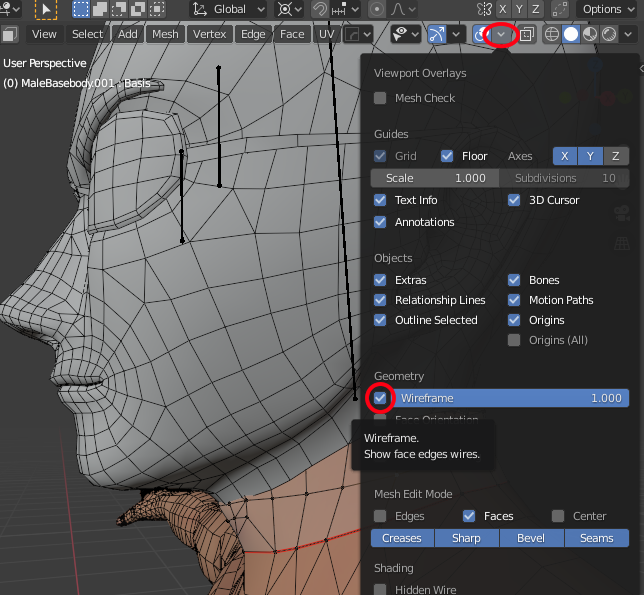Toggle the Creases overlay button
Viewport: 644px width, 595px height.
(x=403, y=538)
